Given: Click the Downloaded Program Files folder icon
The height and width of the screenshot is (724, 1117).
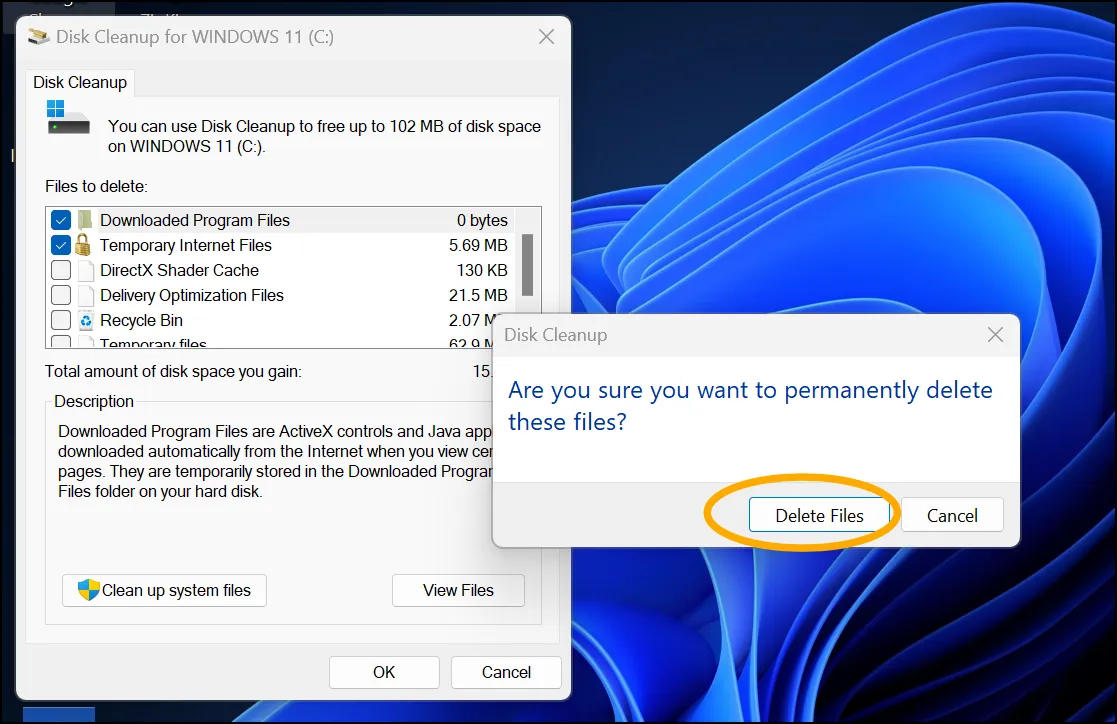Looking at the screenshot, I should [83, 219].
